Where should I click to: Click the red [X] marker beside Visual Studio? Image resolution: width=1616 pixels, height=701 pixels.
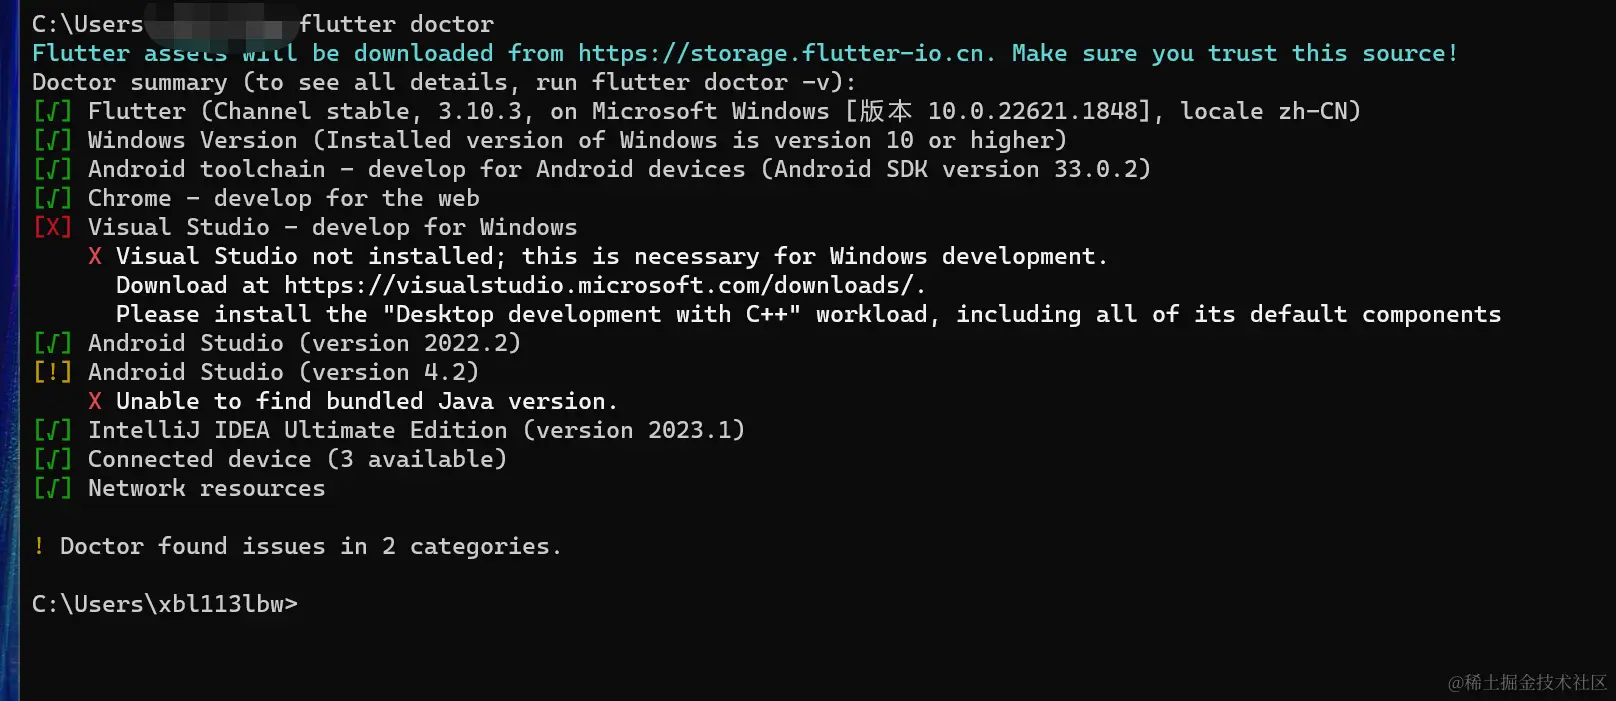click(52, 227)
